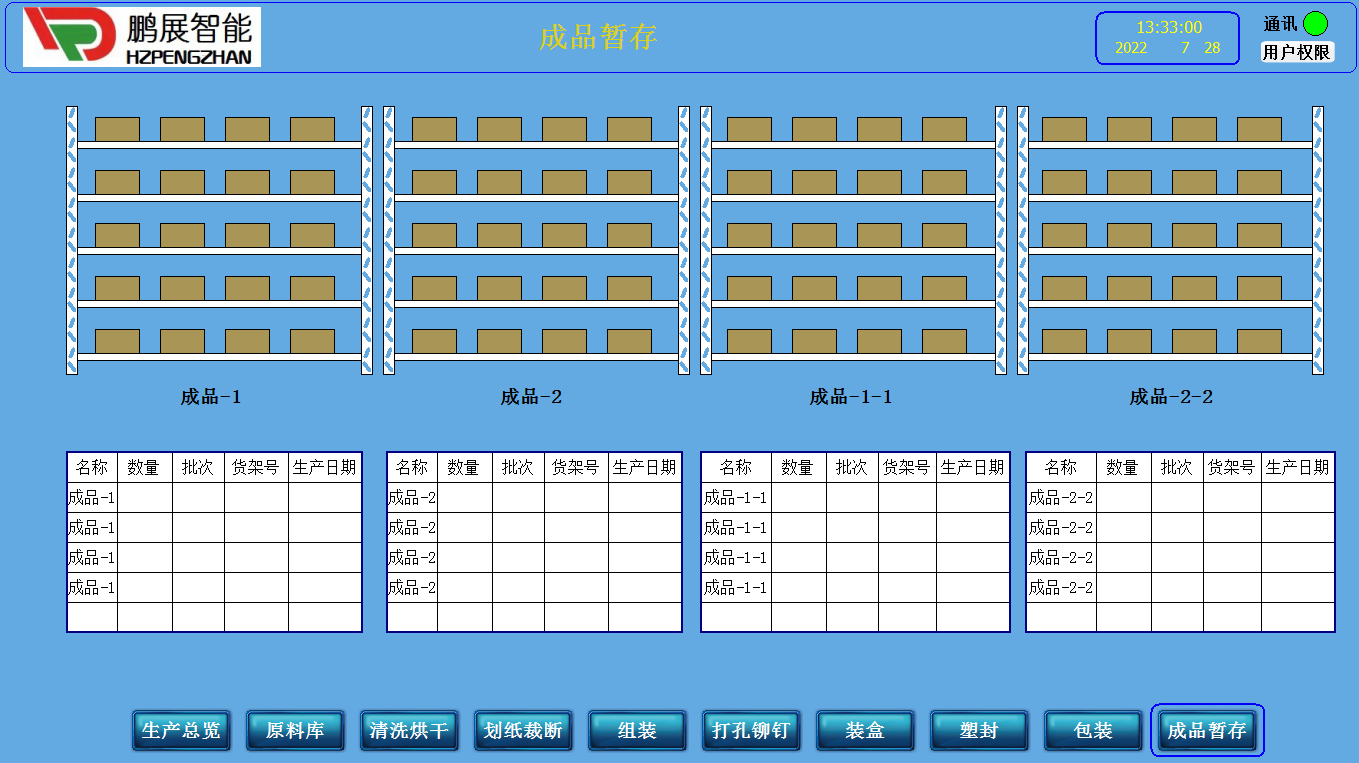Click the 成品-2-2 storage shelf graphic
This screenshot has width=1359, height=763.
[1170, 240]
